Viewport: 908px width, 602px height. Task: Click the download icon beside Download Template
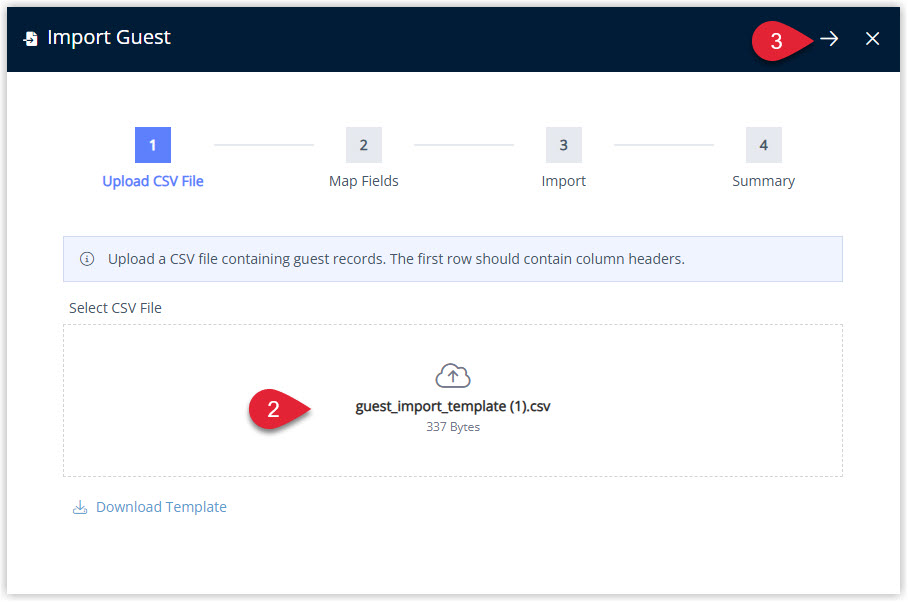point(80,507)
